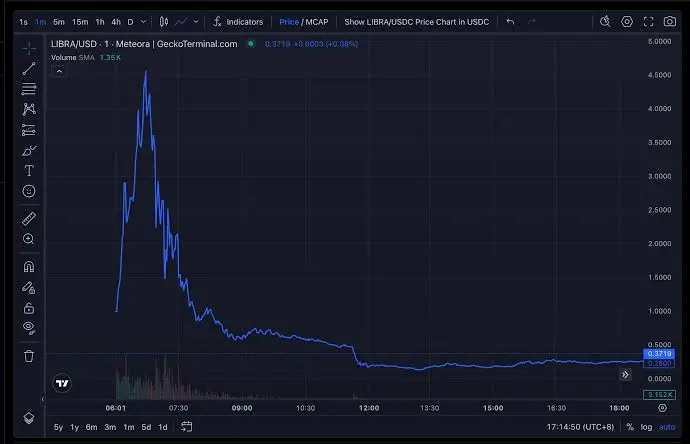Select the crosshair cursor tool

(29, 48)
